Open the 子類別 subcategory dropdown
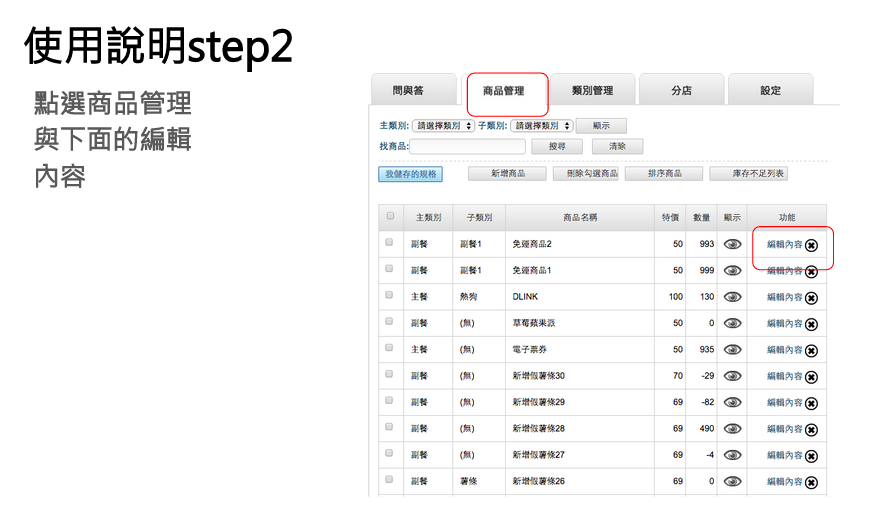This screenshot has height=530, width=885. (x=541, y=126)
